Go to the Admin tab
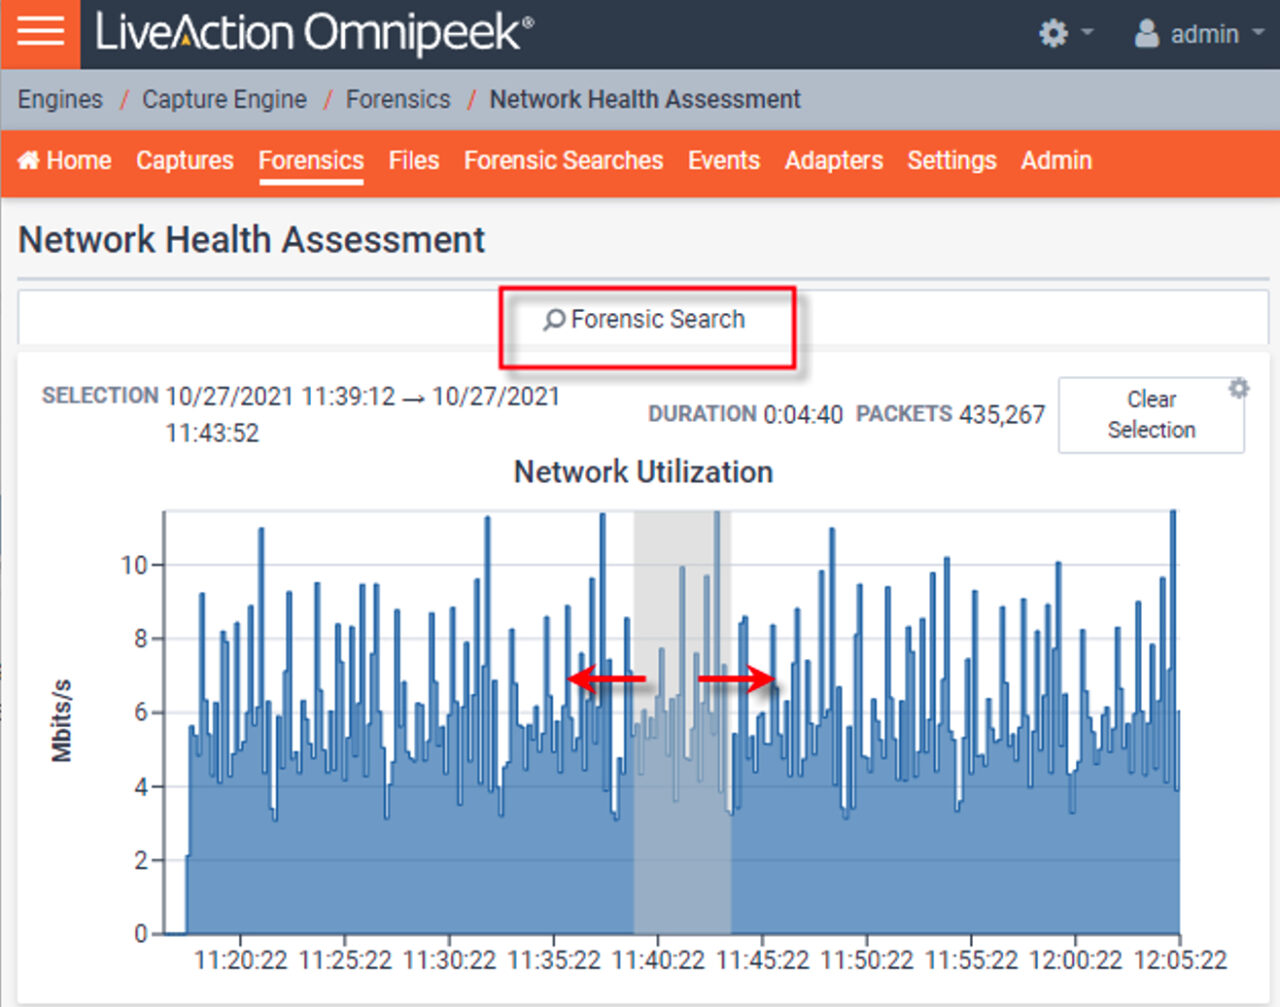 click(1056, 160)
